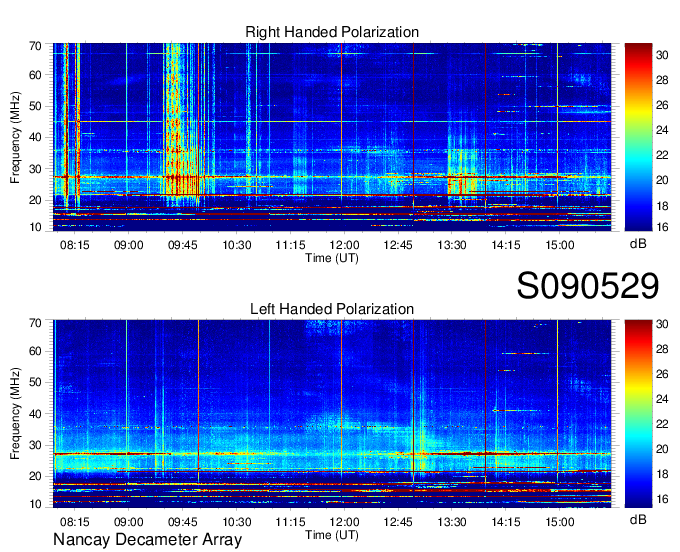Click 50 MHz tick on right-handed frequency axis
The height and width of the screenshot is (552, 680).
[35, 106]
